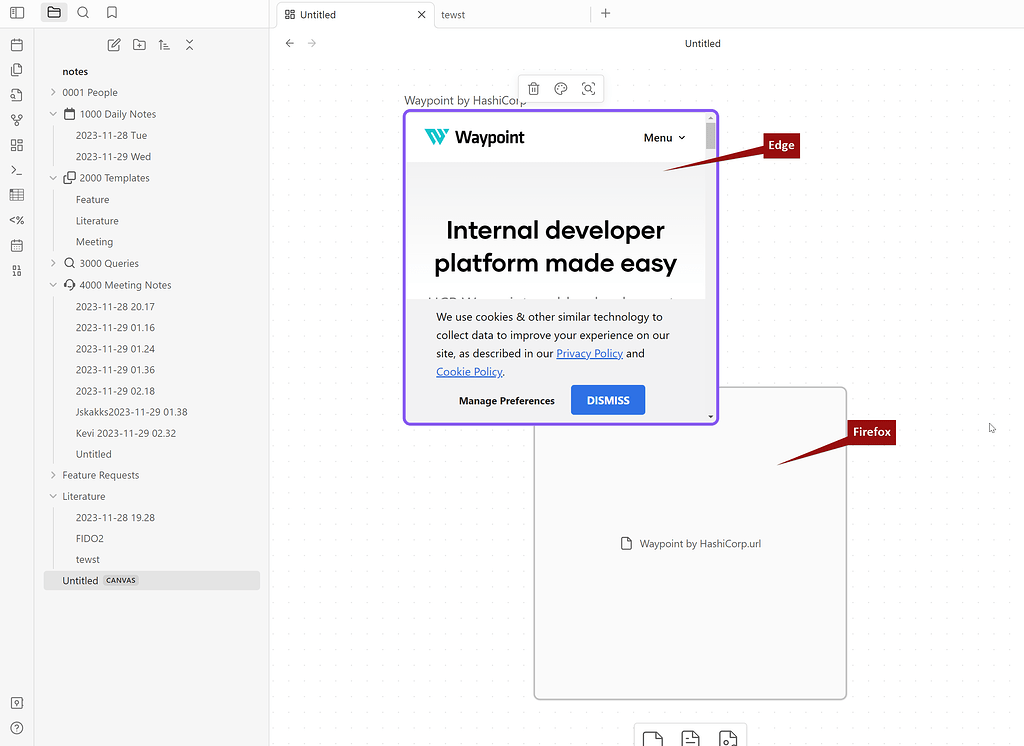Open the Privacy Policy link
The image size is (1024, 746).
(589, 353)
